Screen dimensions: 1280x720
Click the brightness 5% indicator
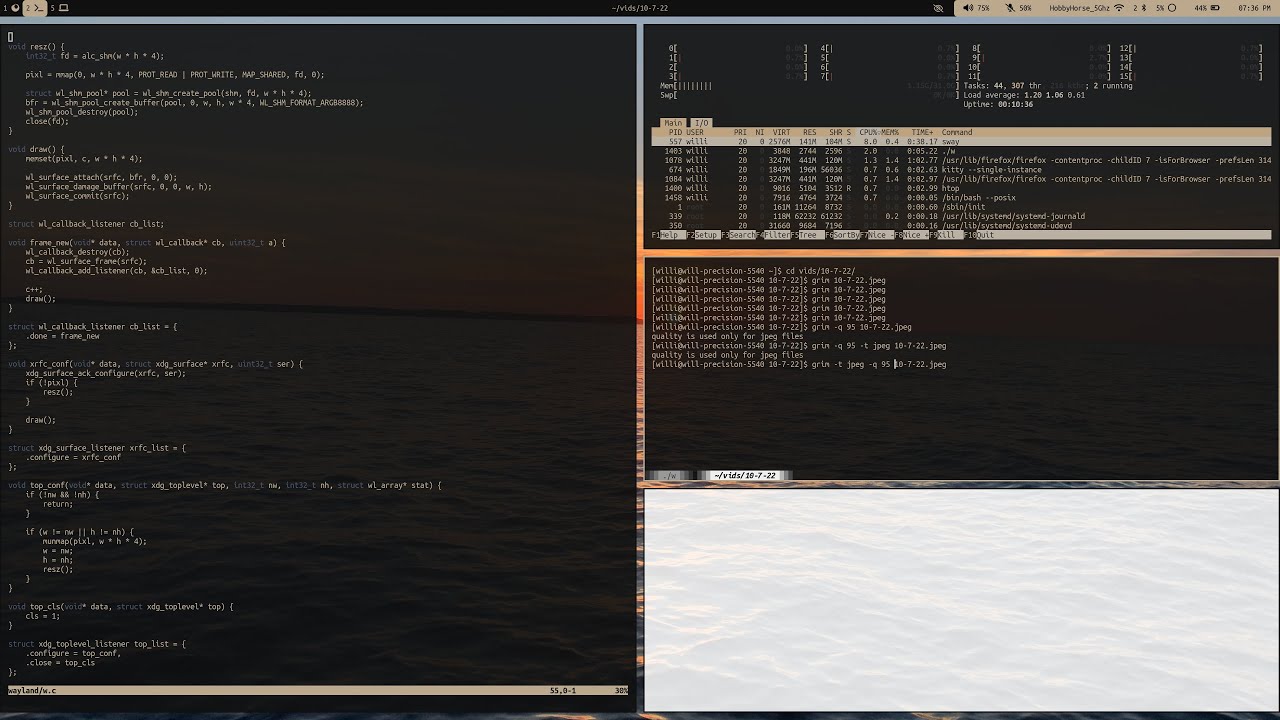[1167, 8]
